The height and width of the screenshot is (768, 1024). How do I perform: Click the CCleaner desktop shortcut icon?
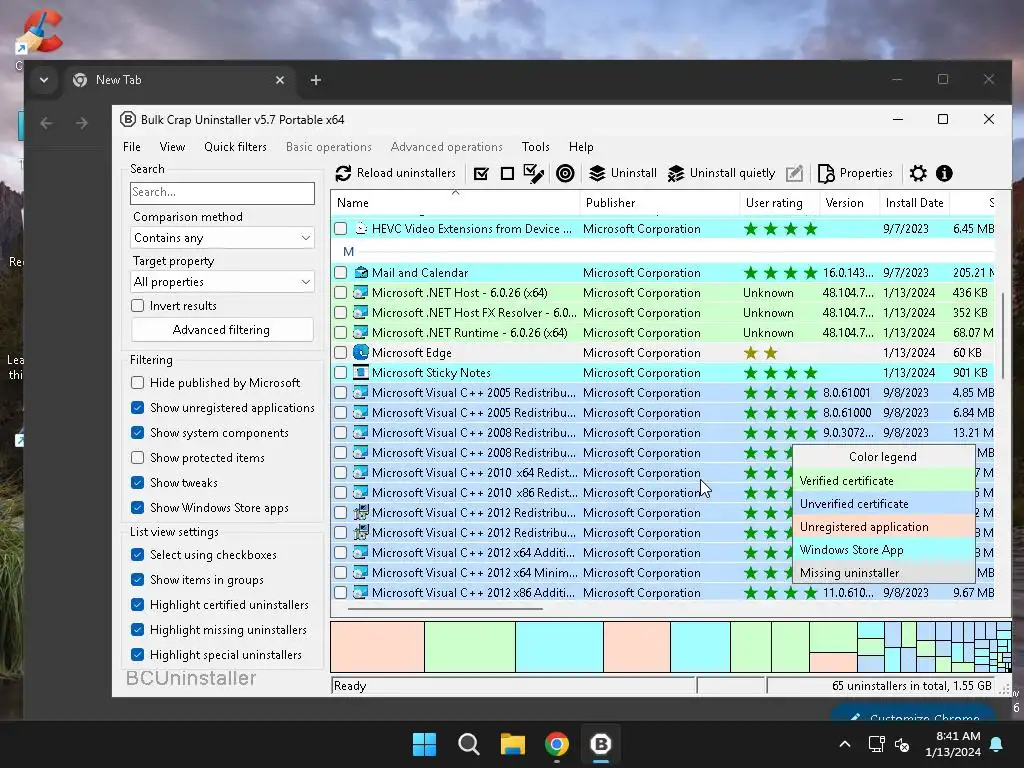pyautogui.click(x=40, y=31)
